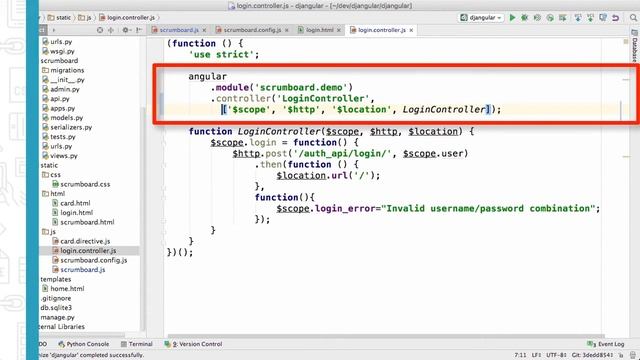Open card.html in the project tree
The image size is (640, 360).
[x=71, y=203]
